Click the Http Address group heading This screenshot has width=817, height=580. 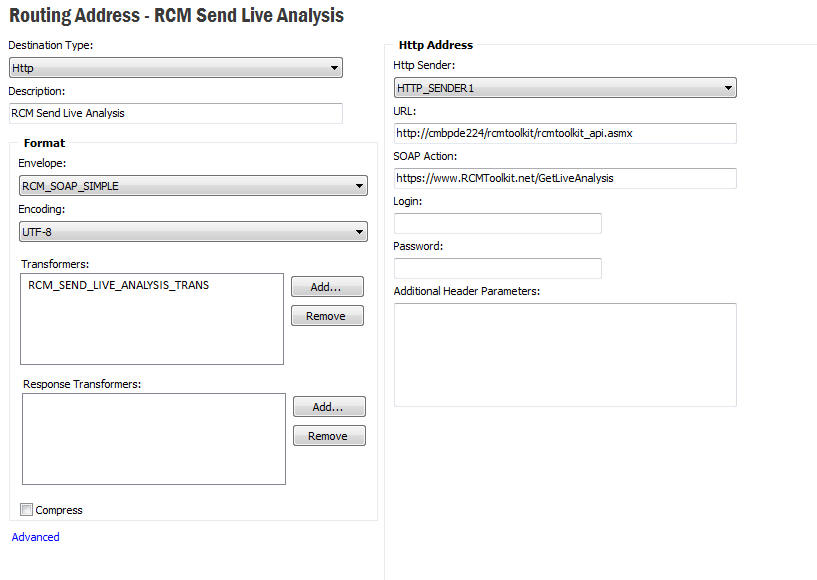click(x=435, y=45)
